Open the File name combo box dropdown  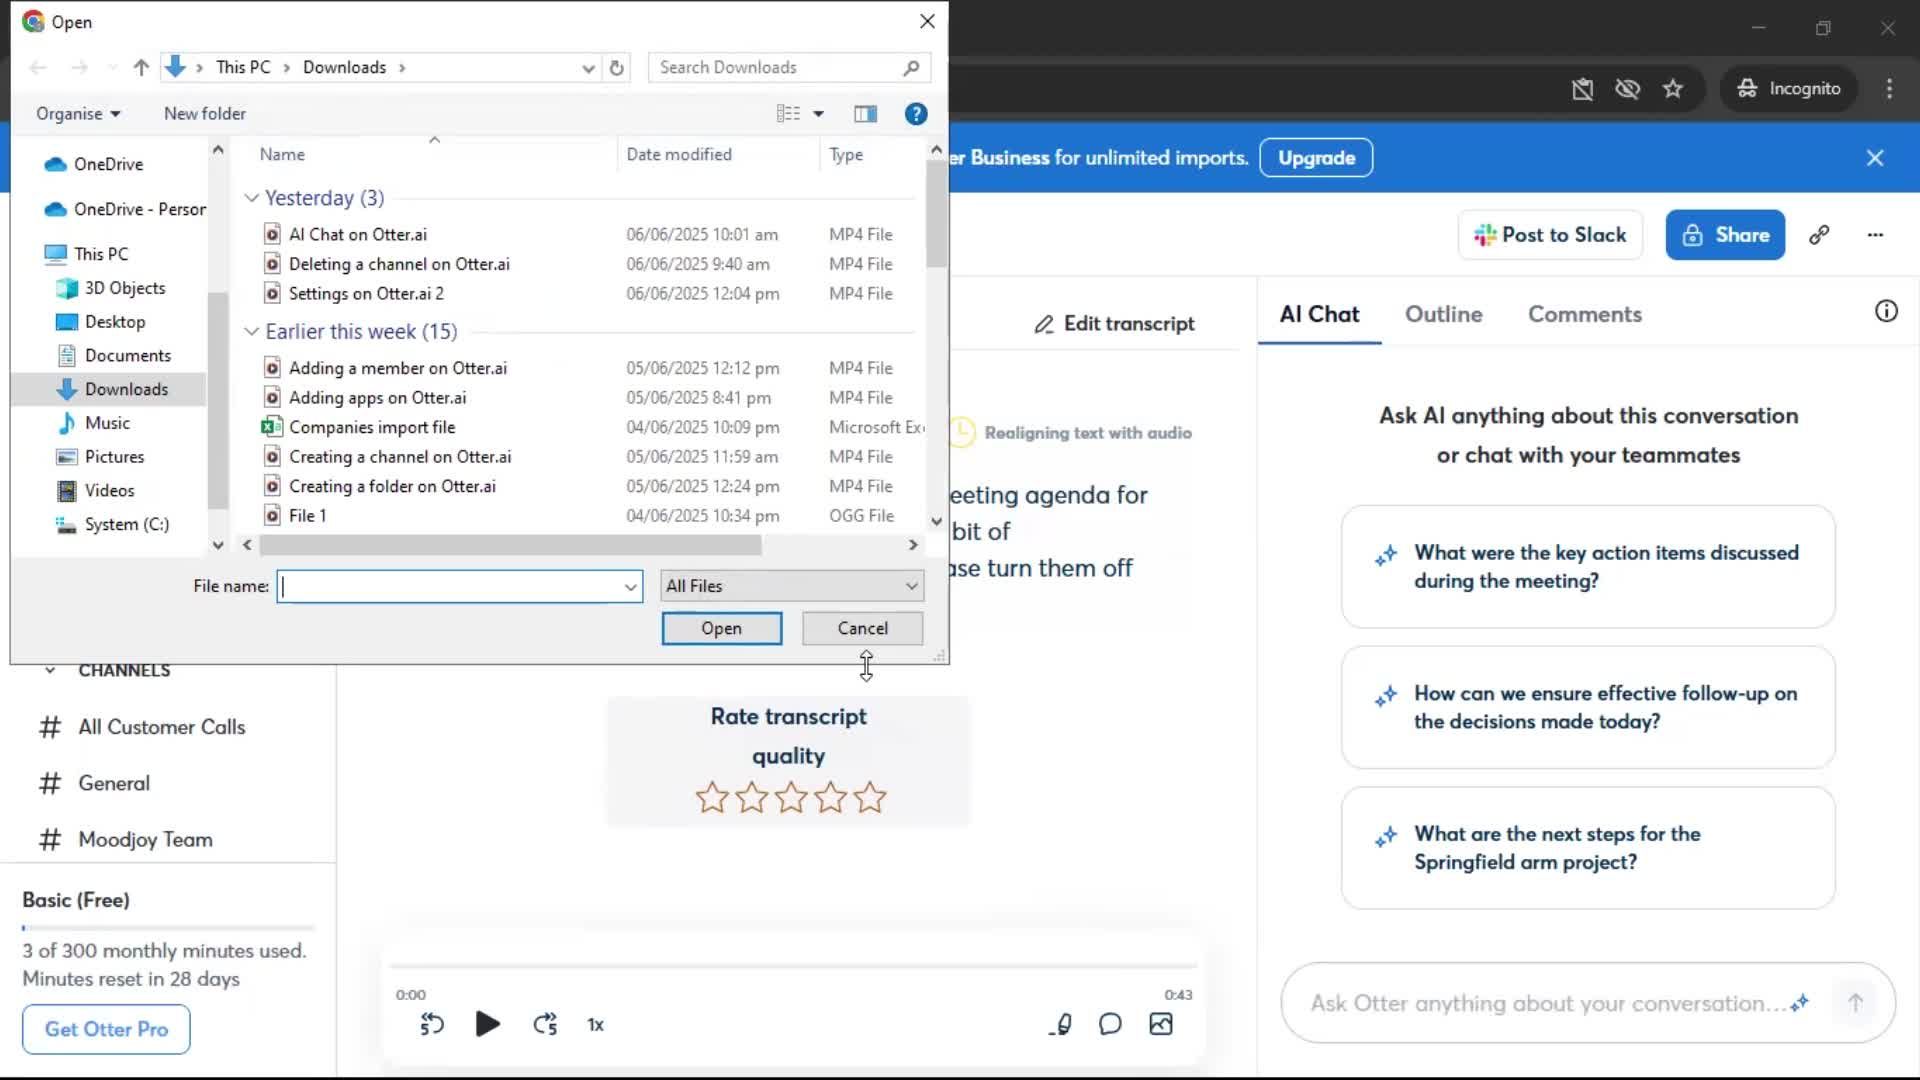click(630, 587)
